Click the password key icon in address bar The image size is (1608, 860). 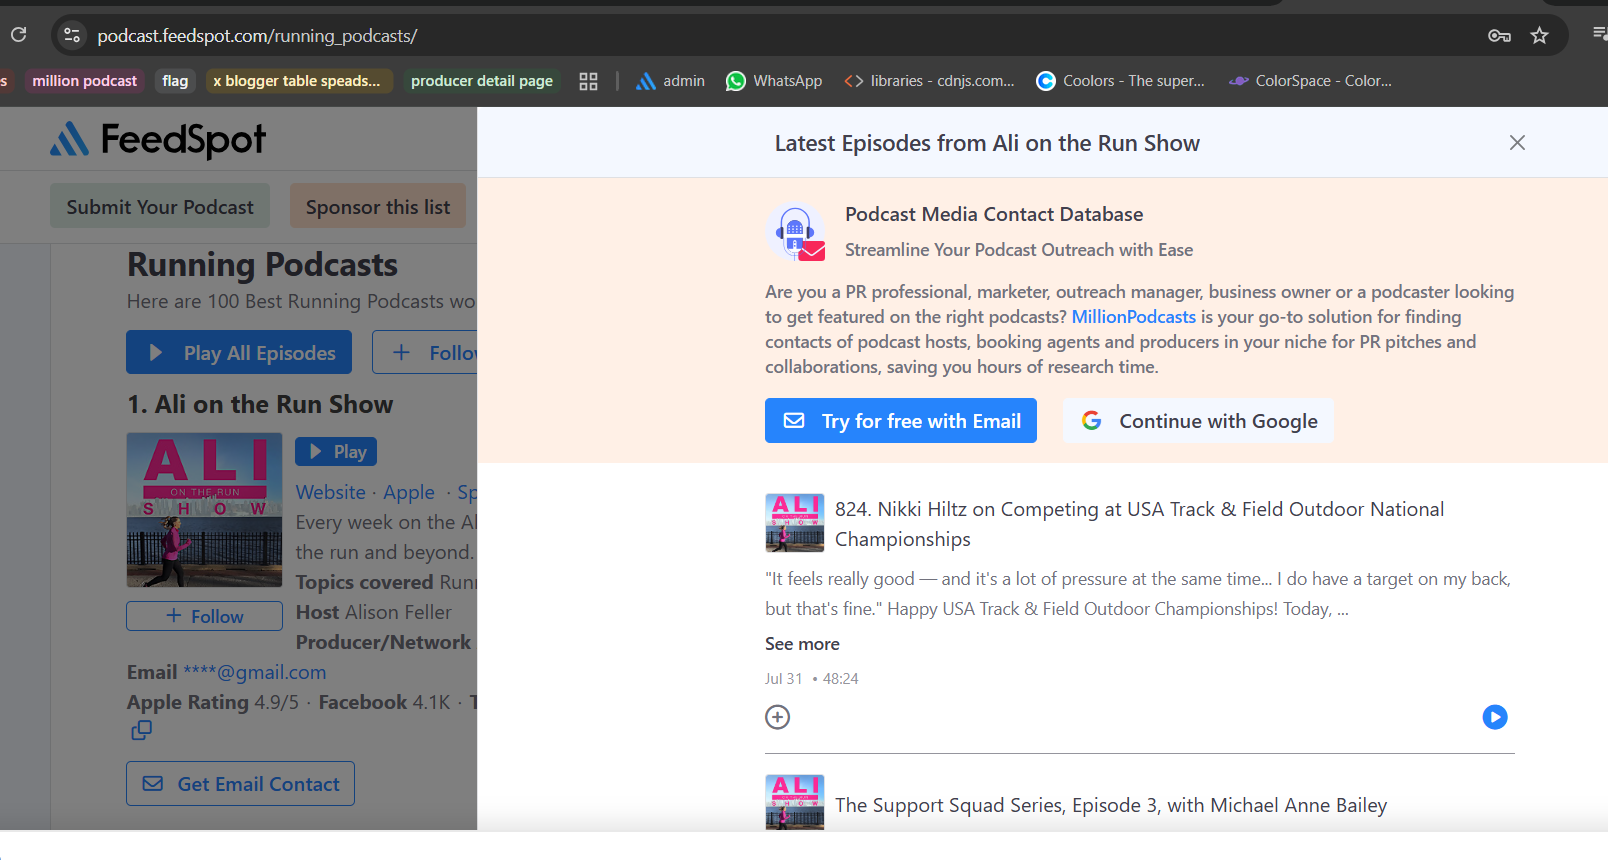(x=1499, y=36)
